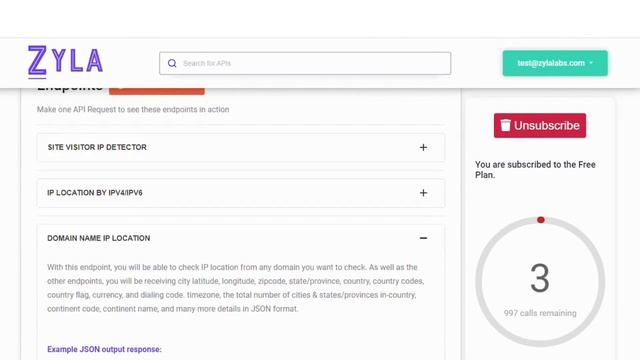The image size is (640, 360).
Task: Click minus icon on Domain Name IP Location
Action: 423,238
